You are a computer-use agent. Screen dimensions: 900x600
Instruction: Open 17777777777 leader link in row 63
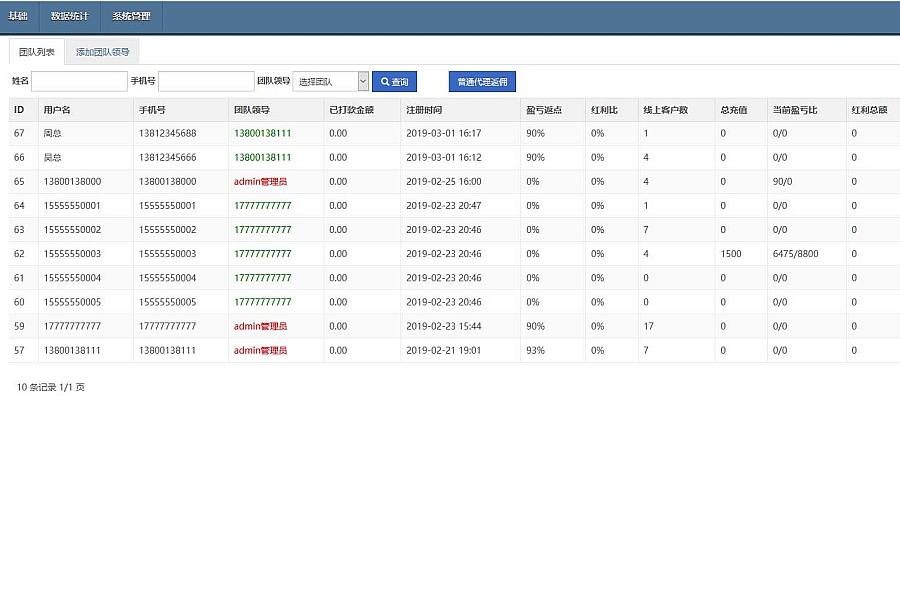tap(262, 230)
